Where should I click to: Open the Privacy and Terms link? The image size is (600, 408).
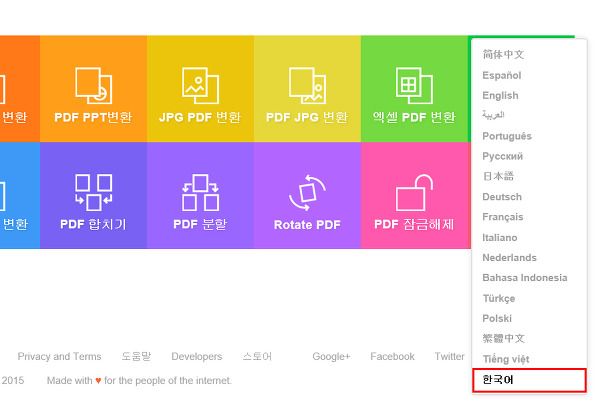[59, 357]
